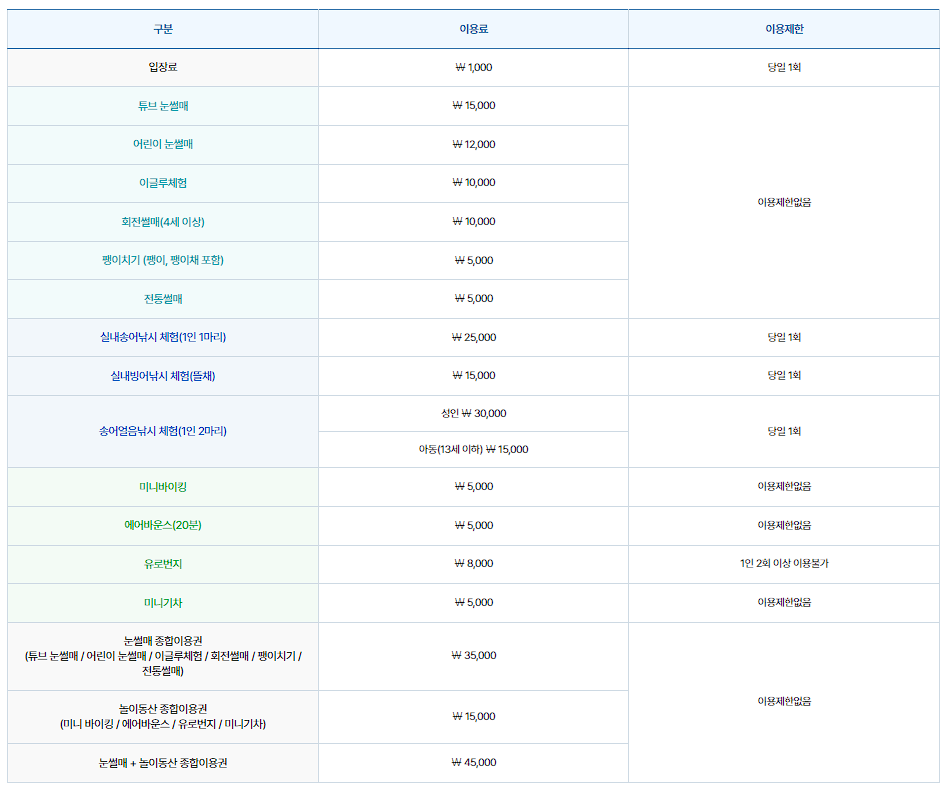Viewport: 946px width, 789px height.
Task: Click the '이용료' column header
Action: pyautogui.click(x=474, y=29)
